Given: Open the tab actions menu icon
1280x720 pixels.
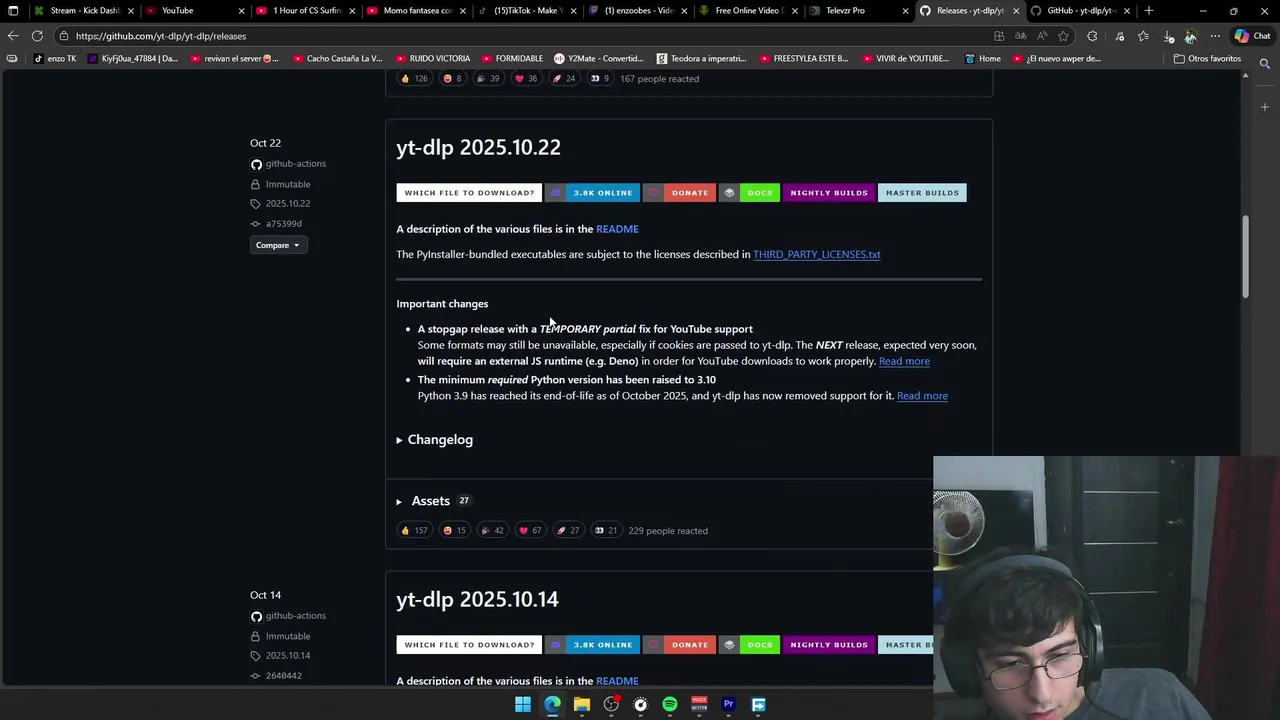Looking at the screenshot, I should coord(13,11).
